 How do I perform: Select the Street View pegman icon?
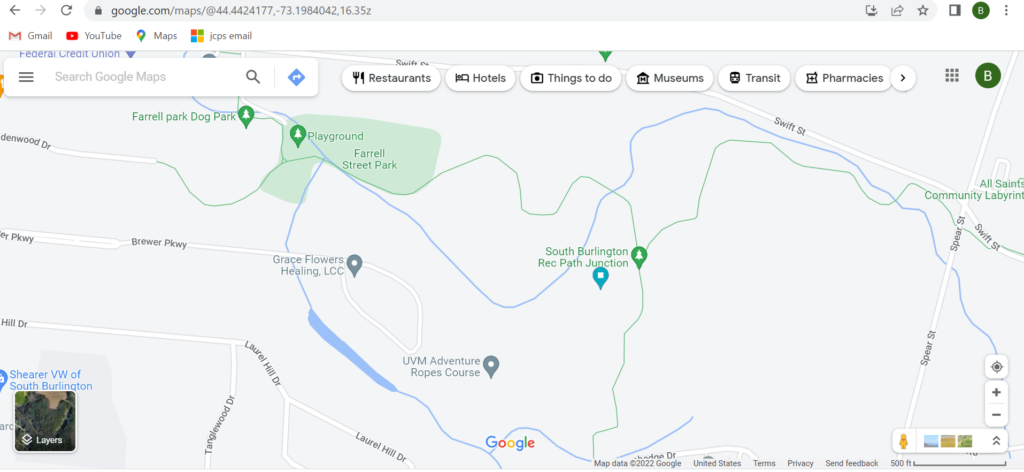point(904,441)
